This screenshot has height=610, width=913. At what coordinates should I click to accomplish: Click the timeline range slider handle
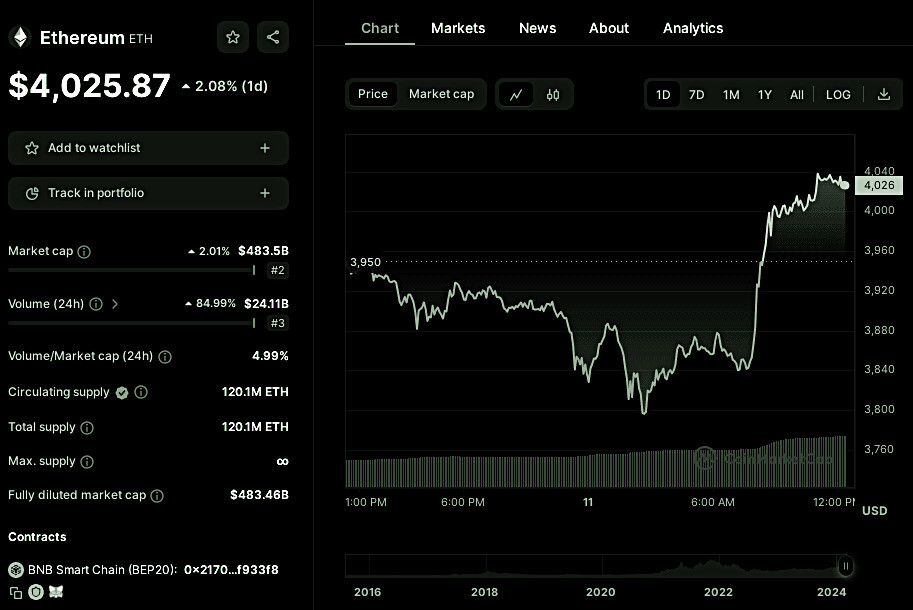[845, 566]
